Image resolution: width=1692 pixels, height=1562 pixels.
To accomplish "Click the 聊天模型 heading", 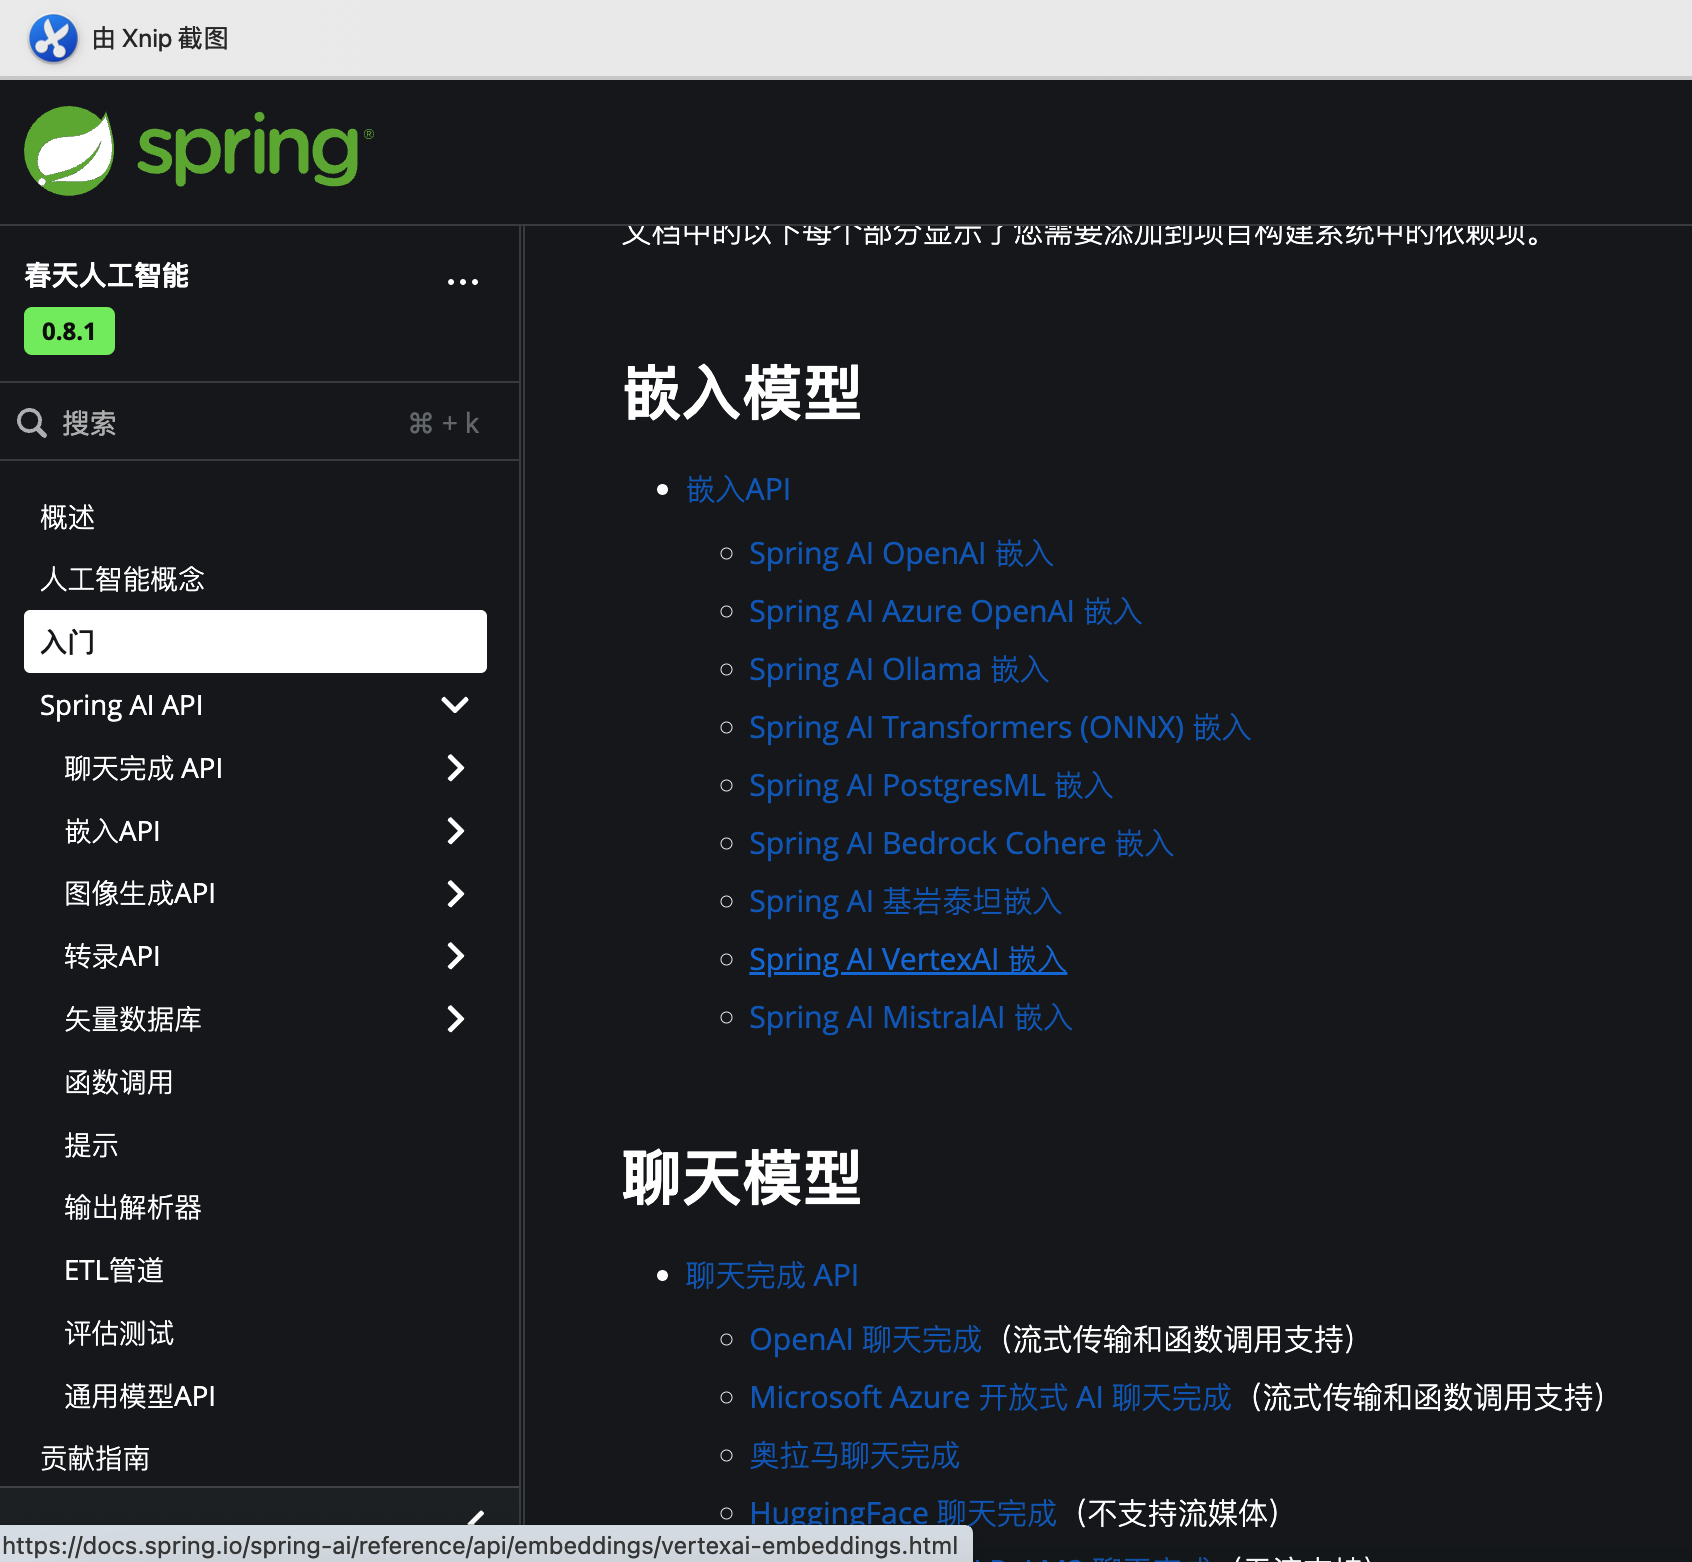I will (x=742, y=1178).
